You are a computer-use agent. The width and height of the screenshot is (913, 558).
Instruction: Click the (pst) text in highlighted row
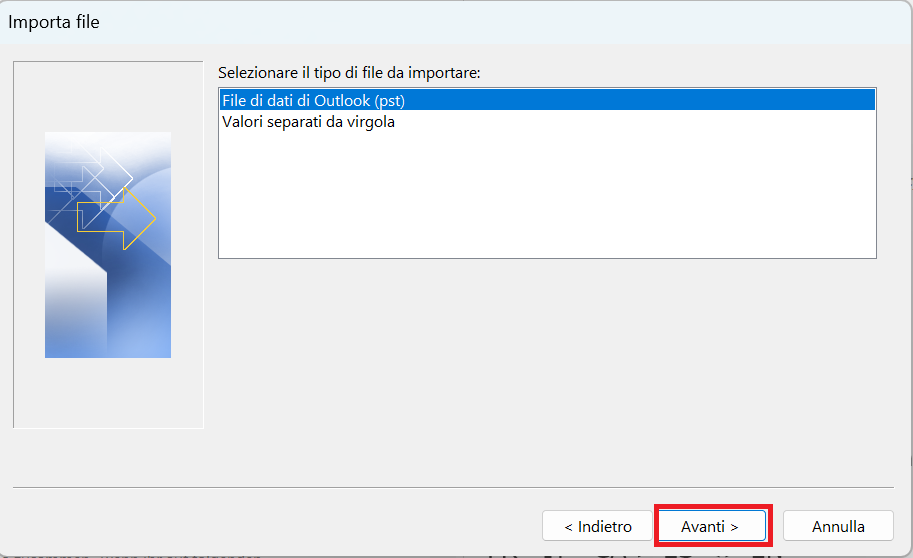[x=390, y=101]
